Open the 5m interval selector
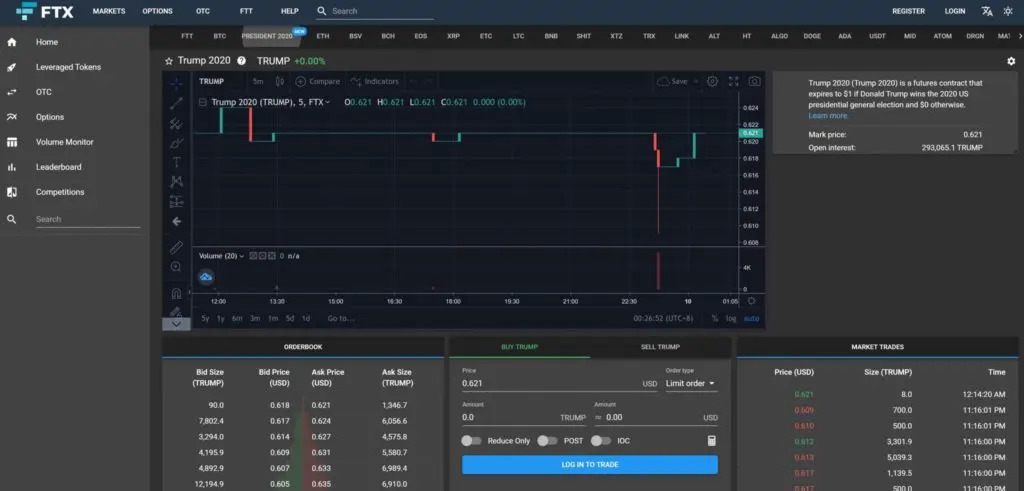The image size is (1024, 491). point(258,82)
